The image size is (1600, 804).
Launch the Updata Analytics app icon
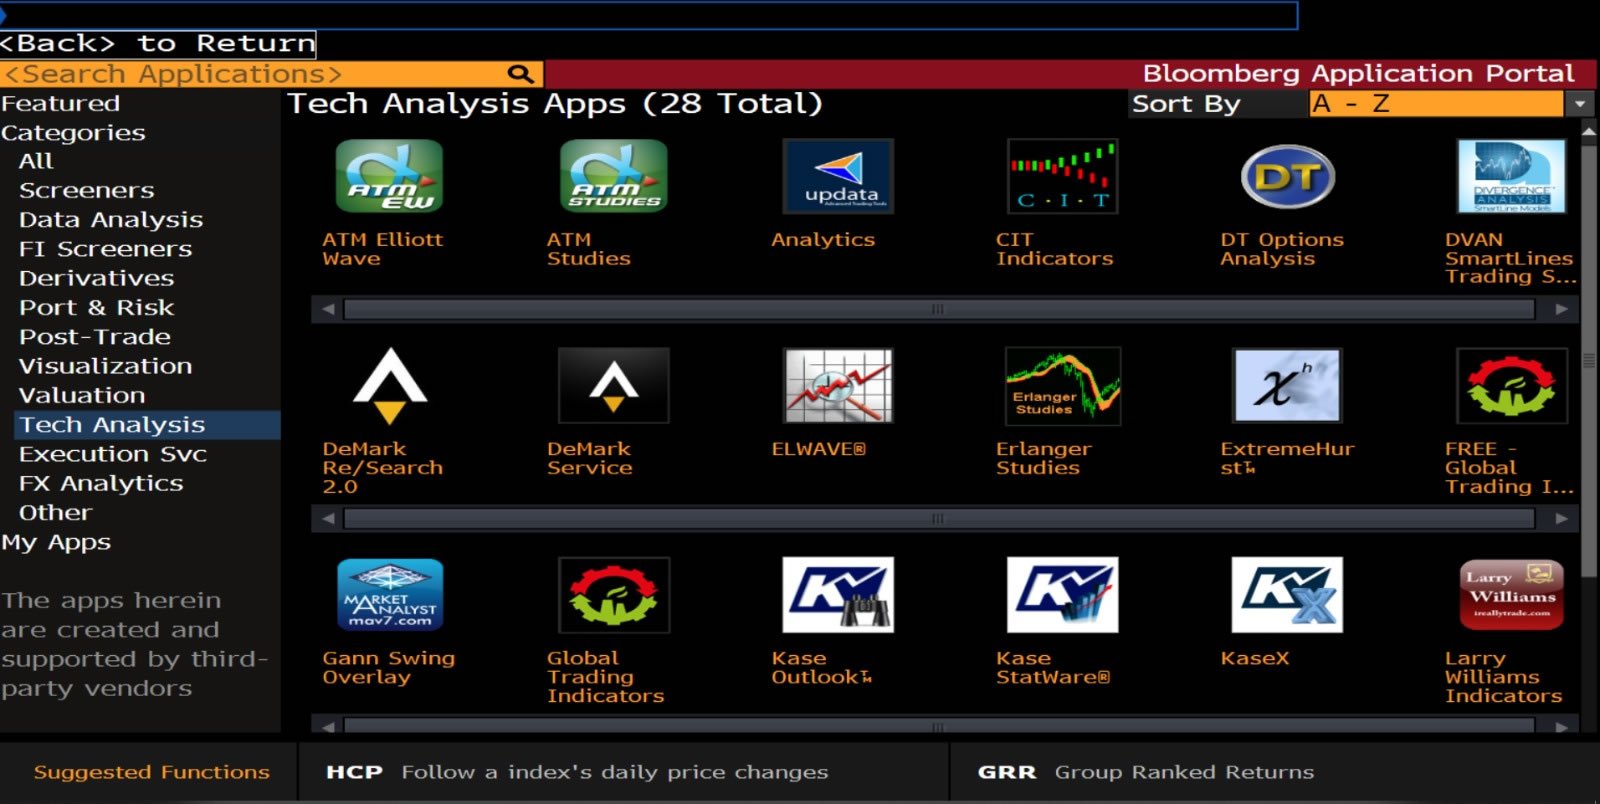coord(838,176)
